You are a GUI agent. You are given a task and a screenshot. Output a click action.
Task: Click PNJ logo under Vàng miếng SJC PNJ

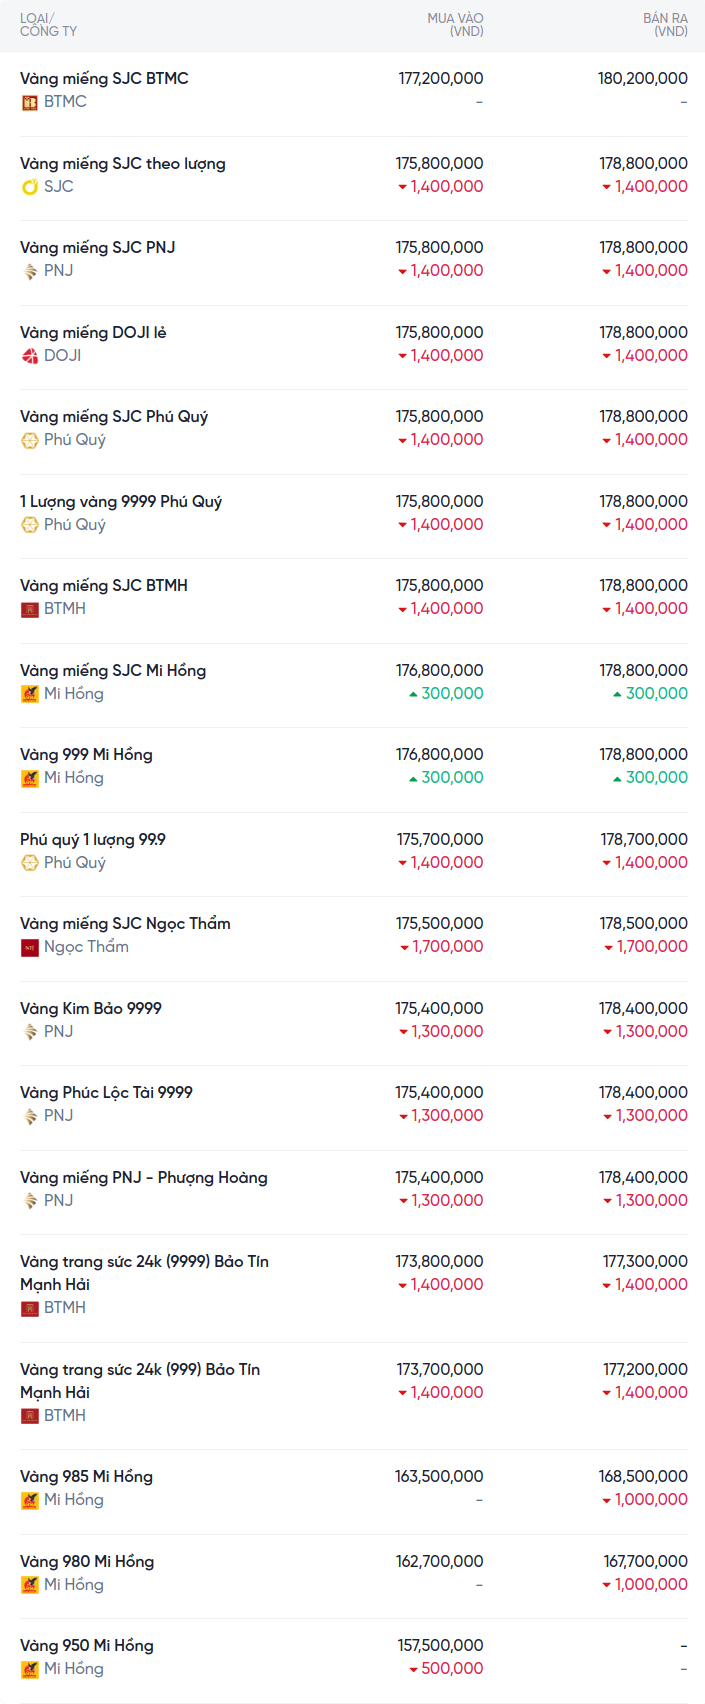coord(30,271)
